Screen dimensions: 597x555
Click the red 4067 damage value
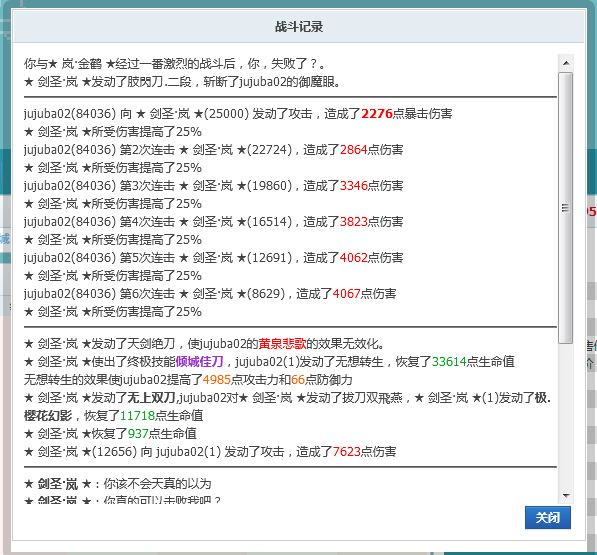346,293
